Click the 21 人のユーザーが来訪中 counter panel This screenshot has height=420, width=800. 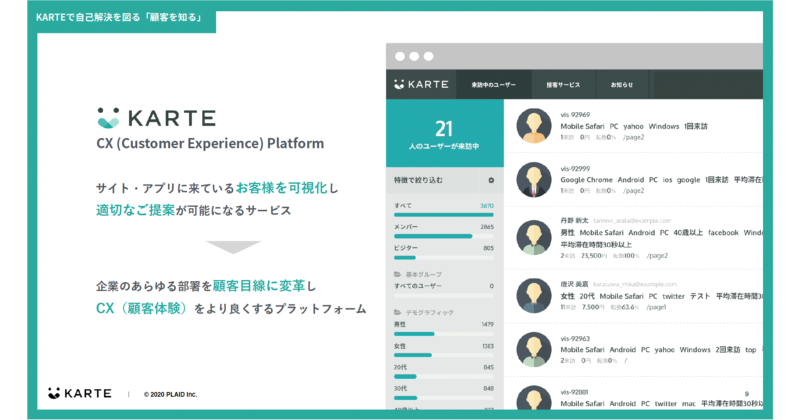444,133
